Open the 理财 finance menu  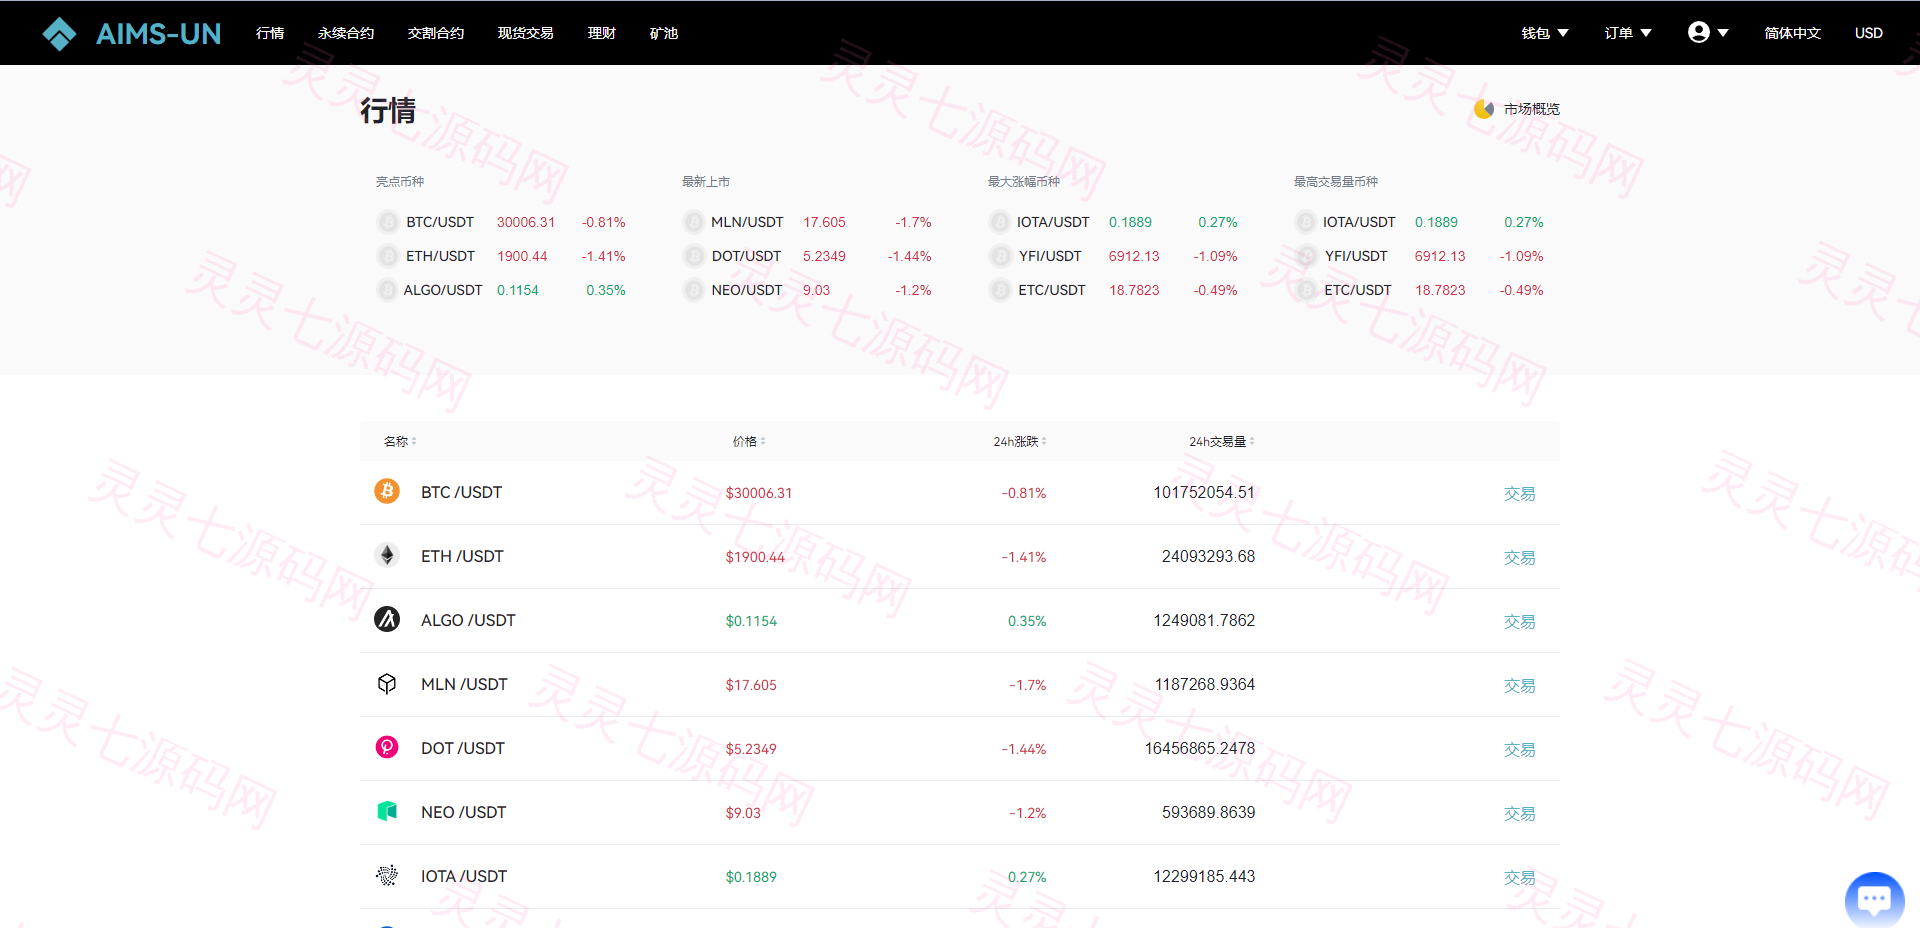(x=602, y=33)
